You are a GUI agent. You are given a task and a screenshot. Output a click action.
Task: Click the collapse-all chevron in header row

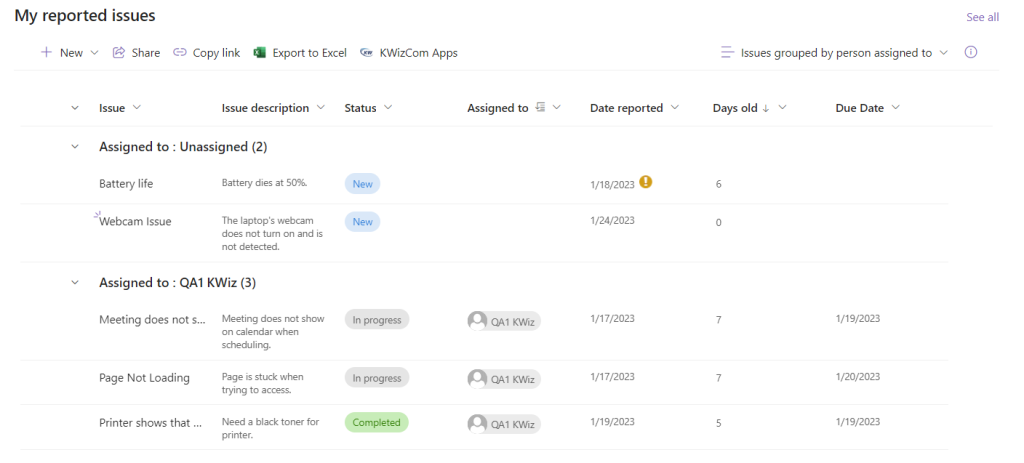74,108
